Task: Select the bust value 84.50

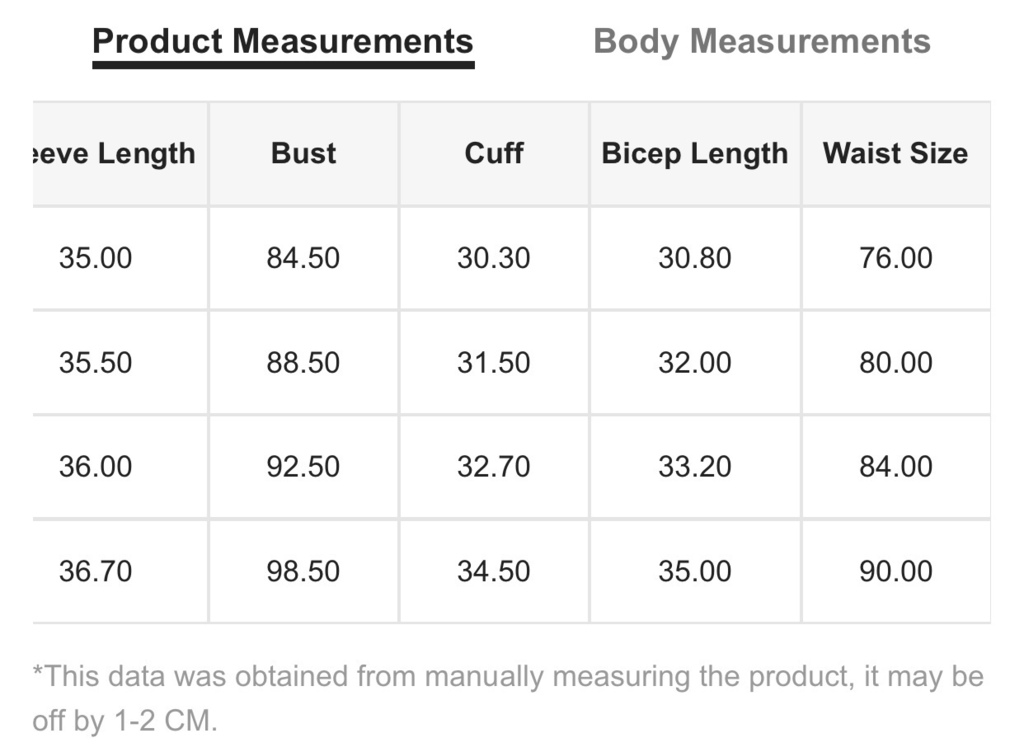Action: (x=303, y=258)
